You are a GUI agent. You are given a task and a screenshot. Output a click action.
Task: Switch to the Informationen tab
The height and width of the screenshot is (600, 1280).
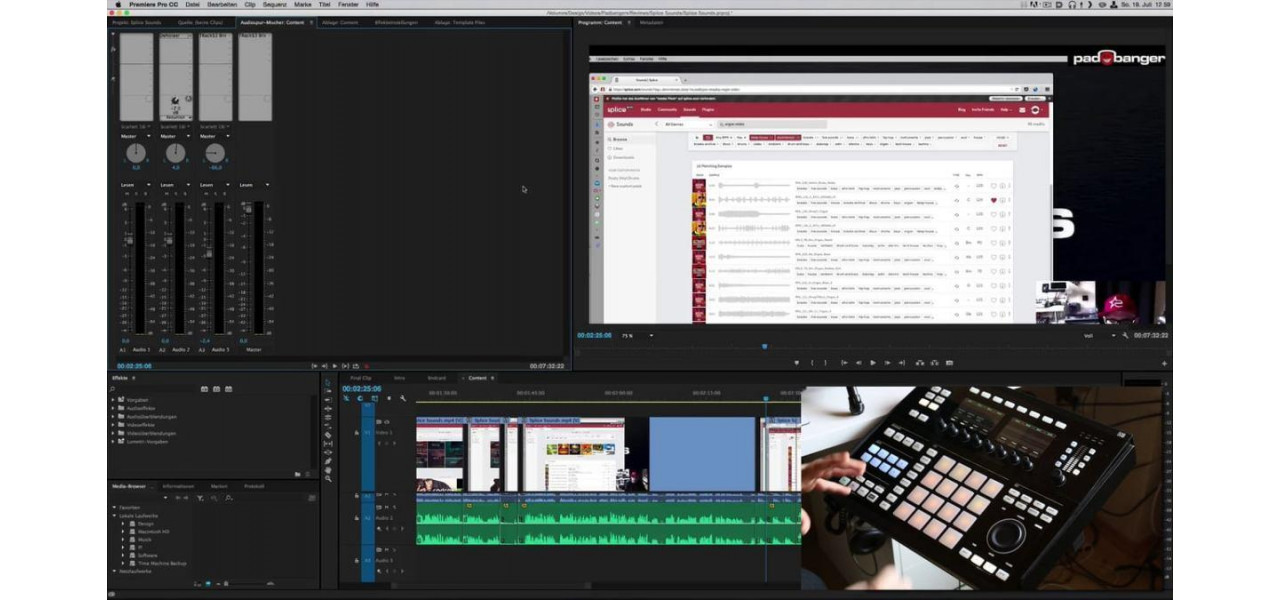click(x=179, y=486)
